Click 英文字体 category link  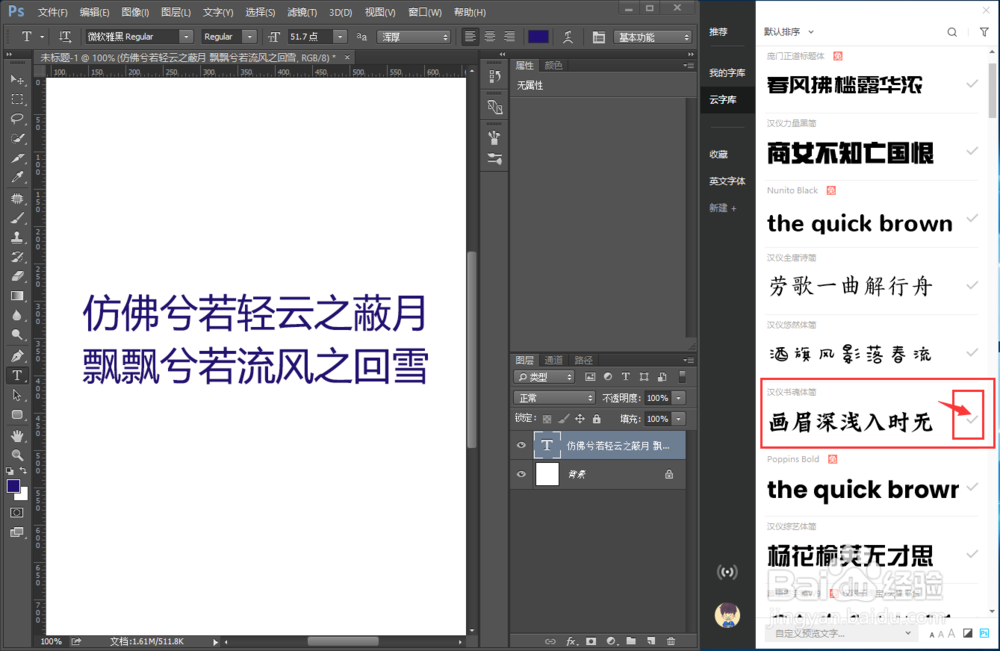[x=727, y=181]
